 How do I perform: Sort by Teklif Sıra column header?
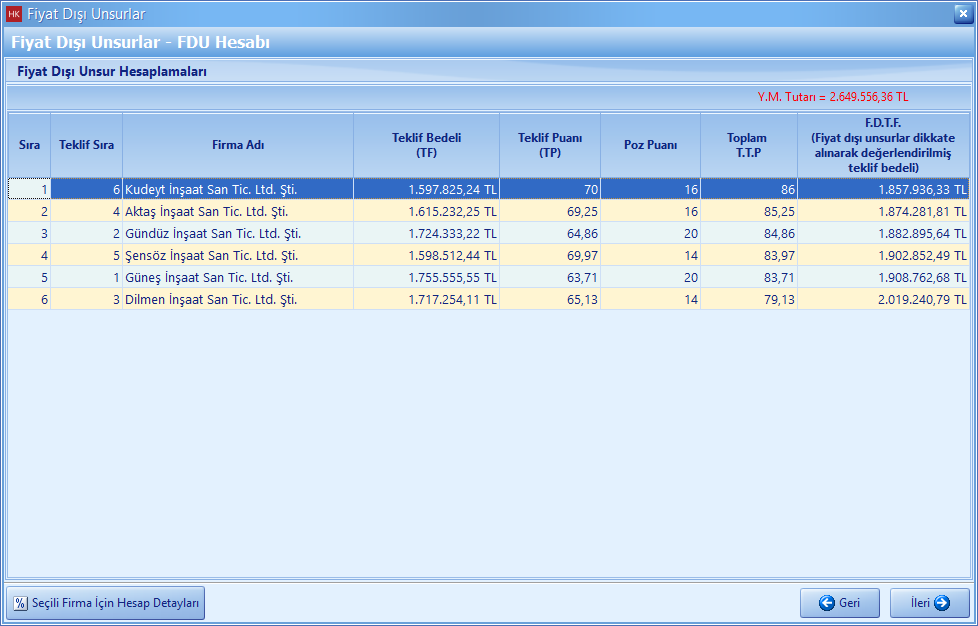(x=86, y=145)
